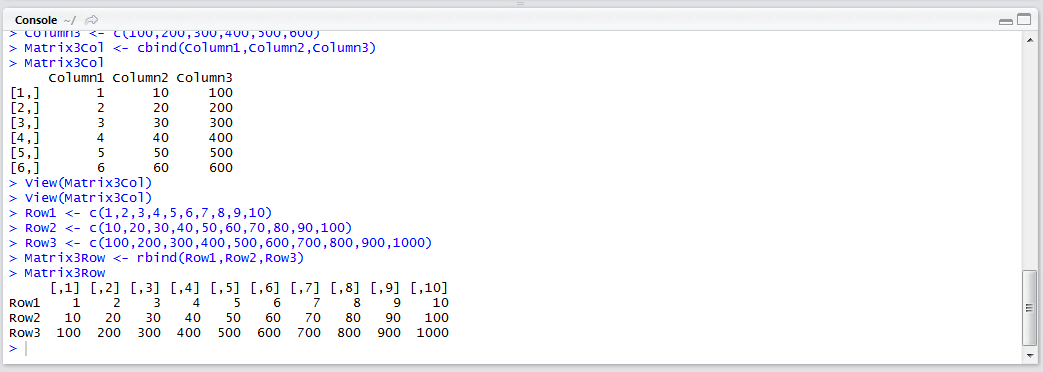
Task: Click the [,2] column header
Action: pos(105,288)
